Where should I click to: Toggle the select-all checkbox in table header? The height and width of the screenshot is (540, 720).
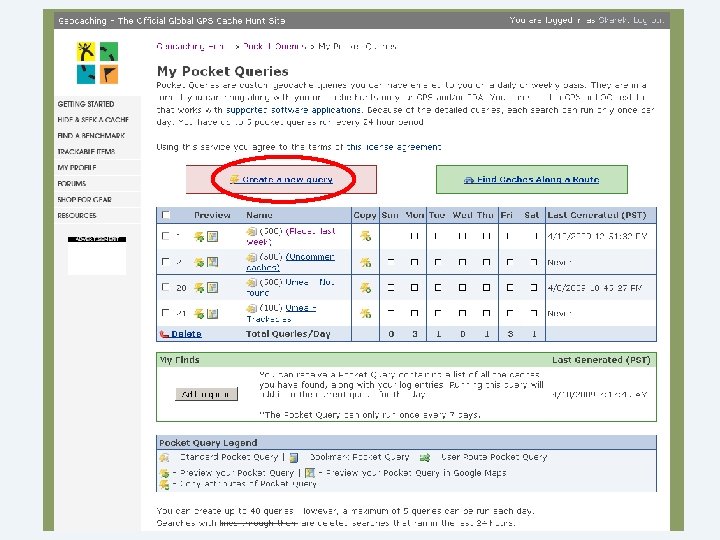coord(166,215)
